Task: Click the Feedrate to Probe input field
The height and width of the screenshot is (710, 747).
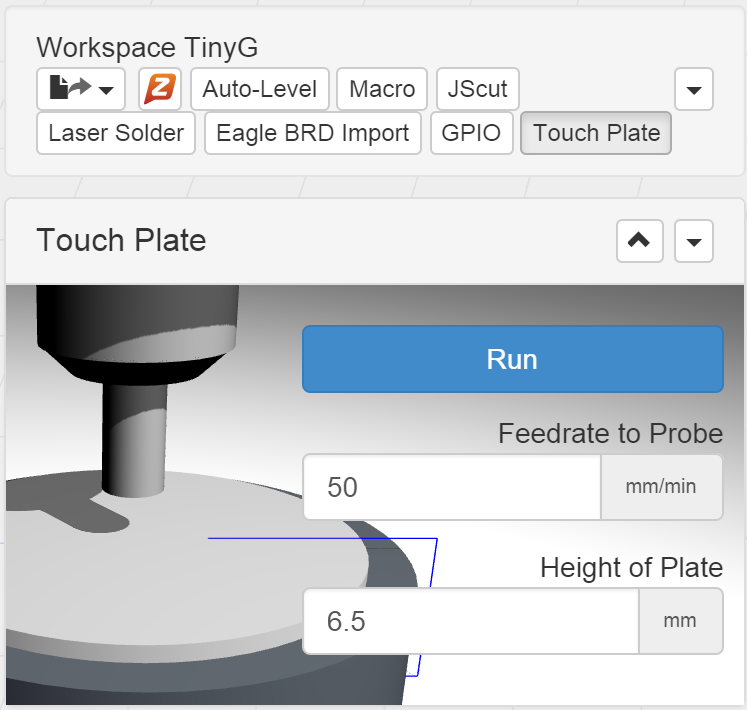Action: [x=451, y=487]
